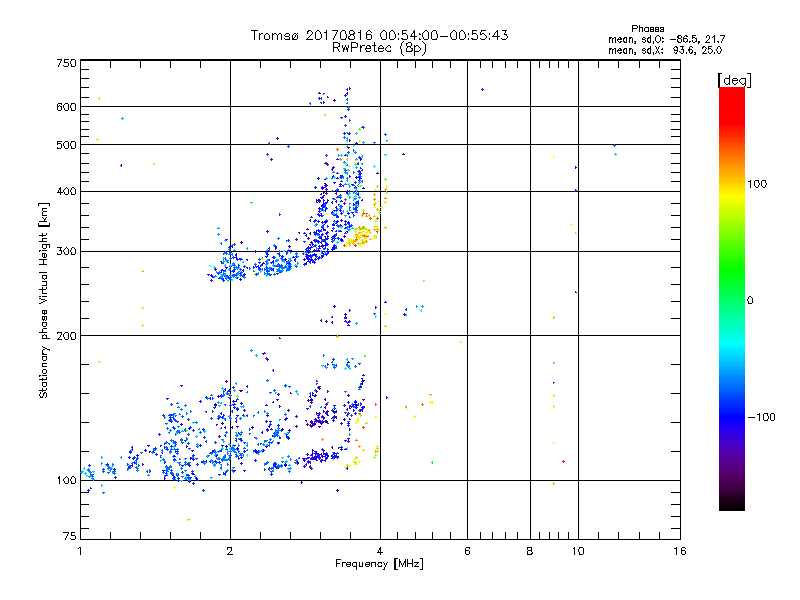This screenshot has width=800, height=600.
Task: Click the colorbar '-100' tick label
Action: click(x=762, y=417)
